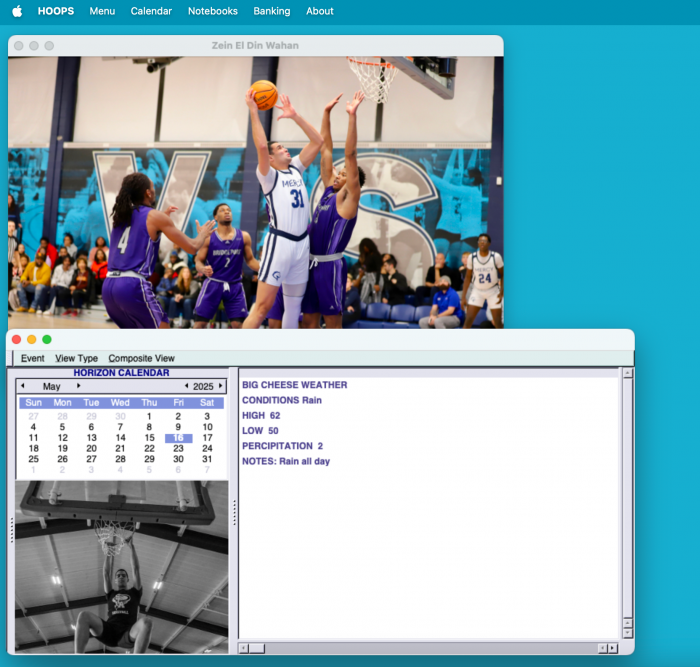Image resolution: width=700 pixels, height=667 pixels.
Task: Click the previous month arrow beside May
Action: click(23, 386)
